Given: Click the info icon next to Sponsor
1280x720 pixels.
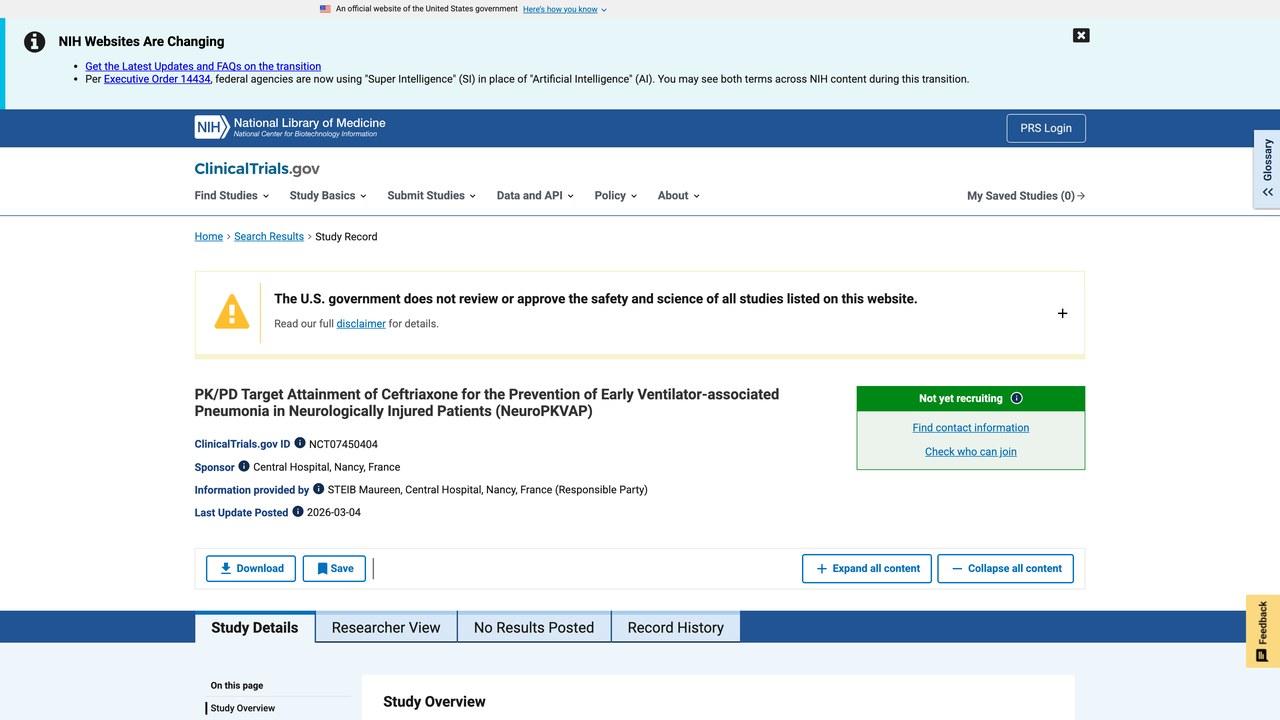Looking at the screenshot, I should pos(244,466).
